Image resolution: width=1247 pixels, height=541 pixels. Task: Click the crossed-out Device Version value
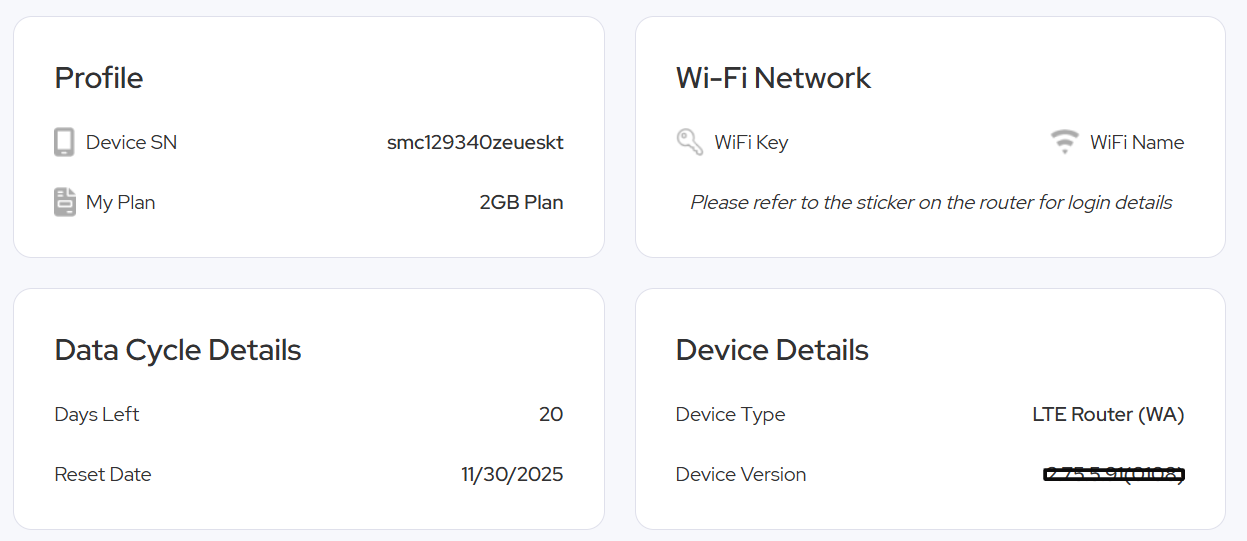coord(1113,474)
